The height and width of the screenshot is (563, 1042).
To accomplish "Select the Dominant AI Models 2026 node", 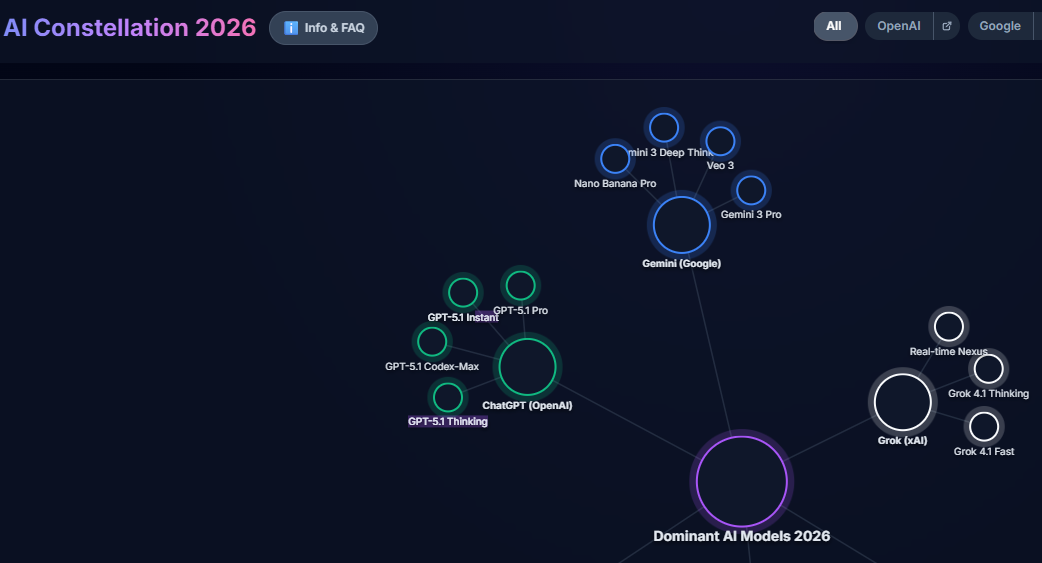I will [x=742, y=481].
